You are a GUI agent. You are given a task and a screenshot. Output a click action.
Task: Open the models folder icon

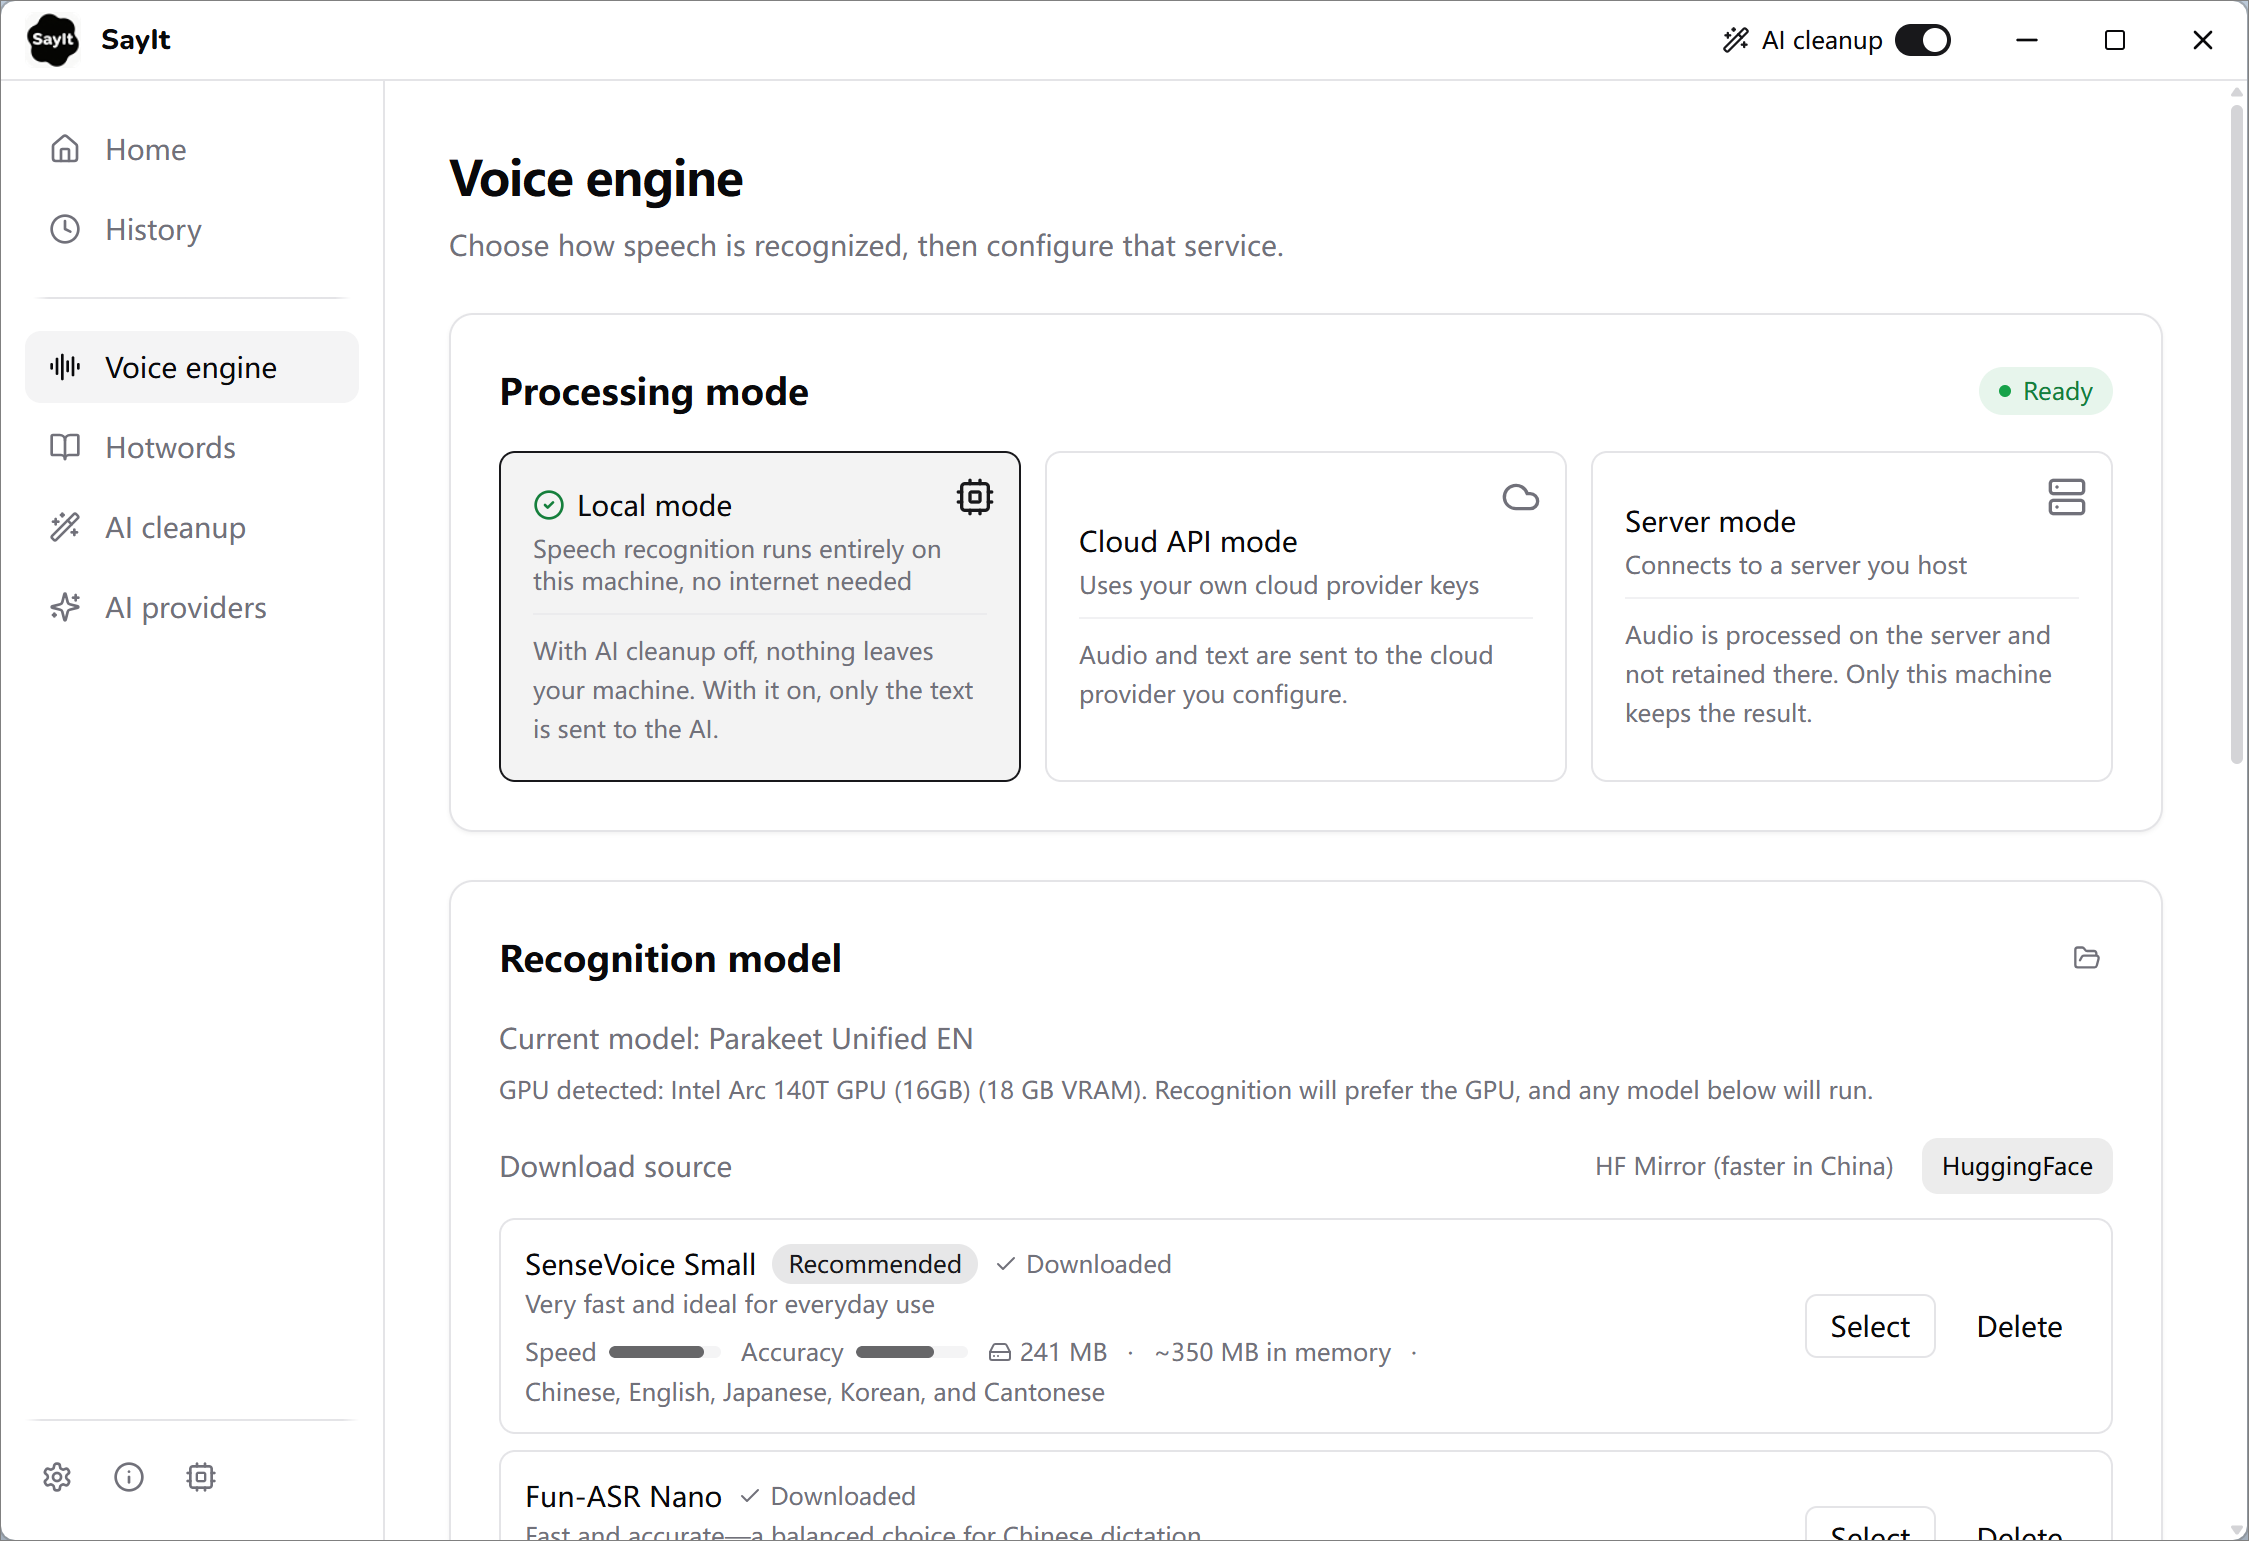click(2086, 958)
